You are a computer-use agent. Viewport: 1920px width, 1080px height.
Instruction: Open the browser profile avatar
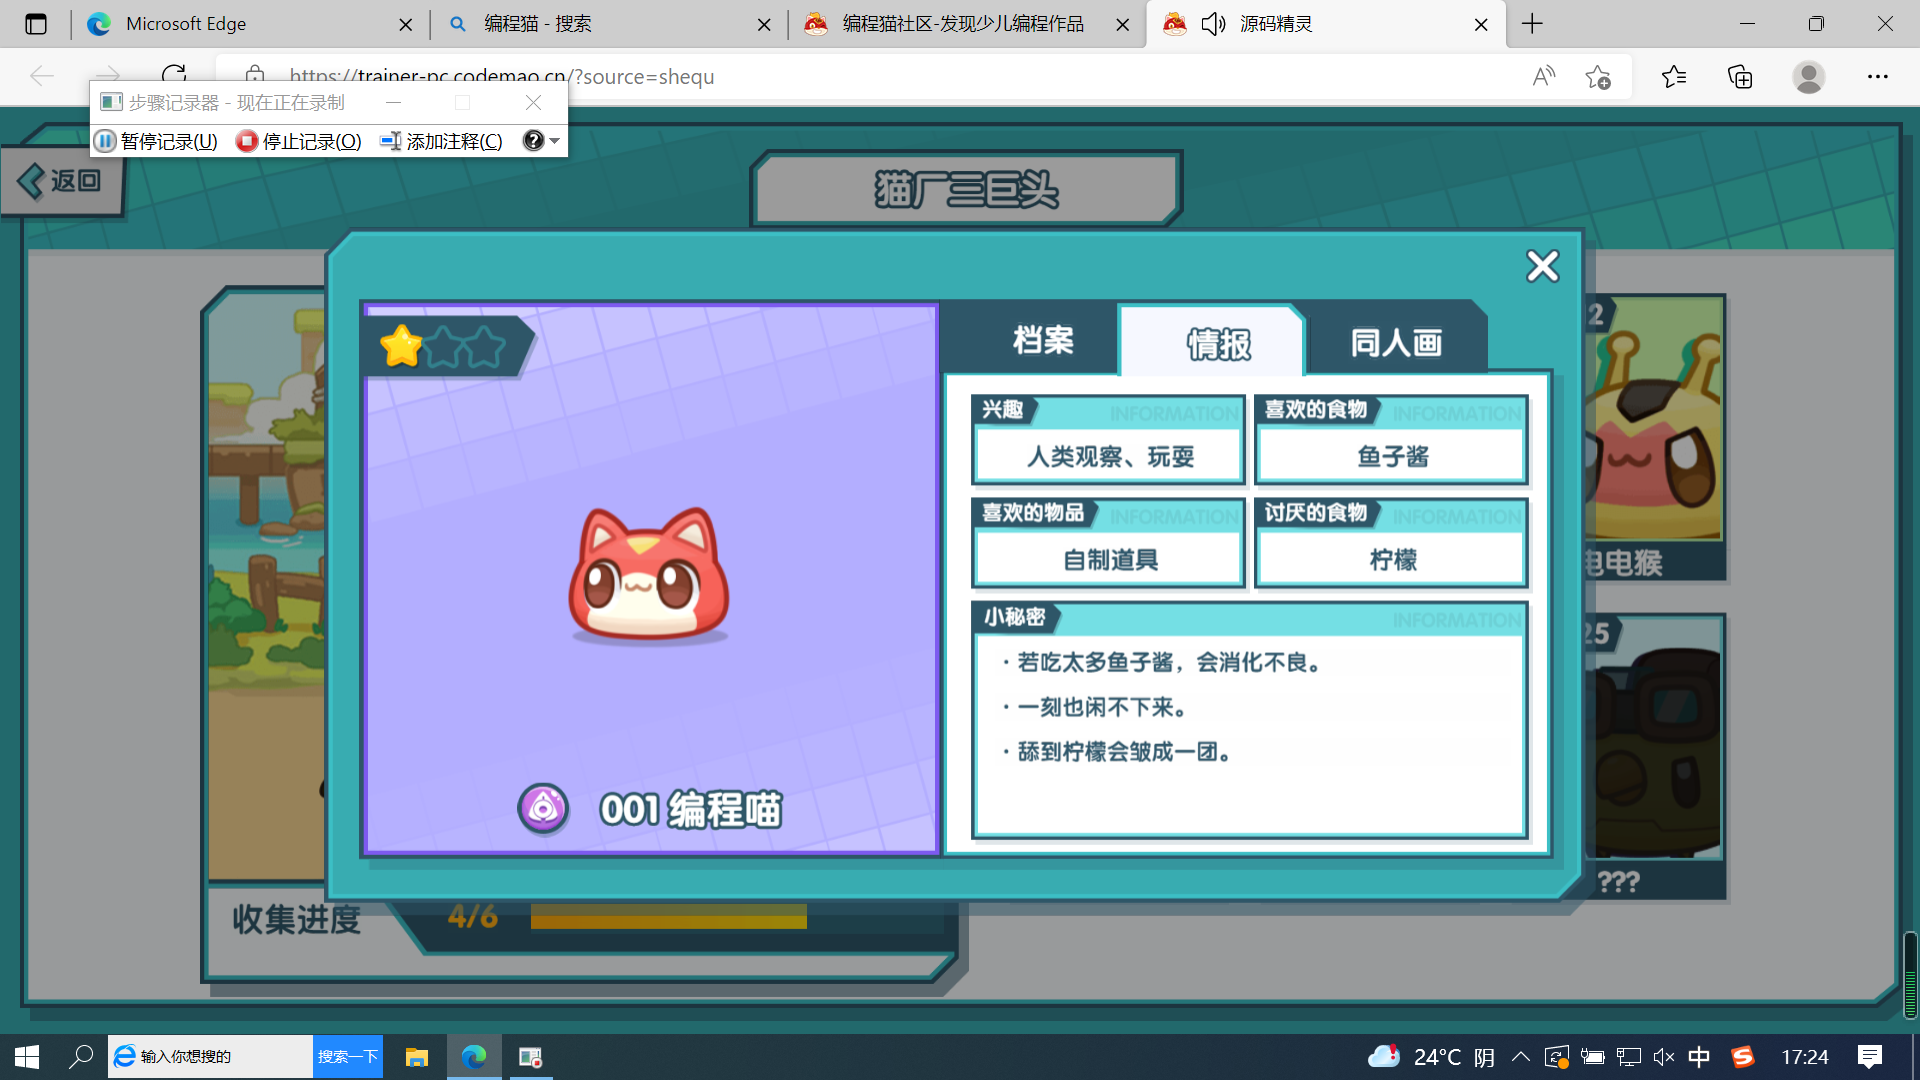point(1808,76)
